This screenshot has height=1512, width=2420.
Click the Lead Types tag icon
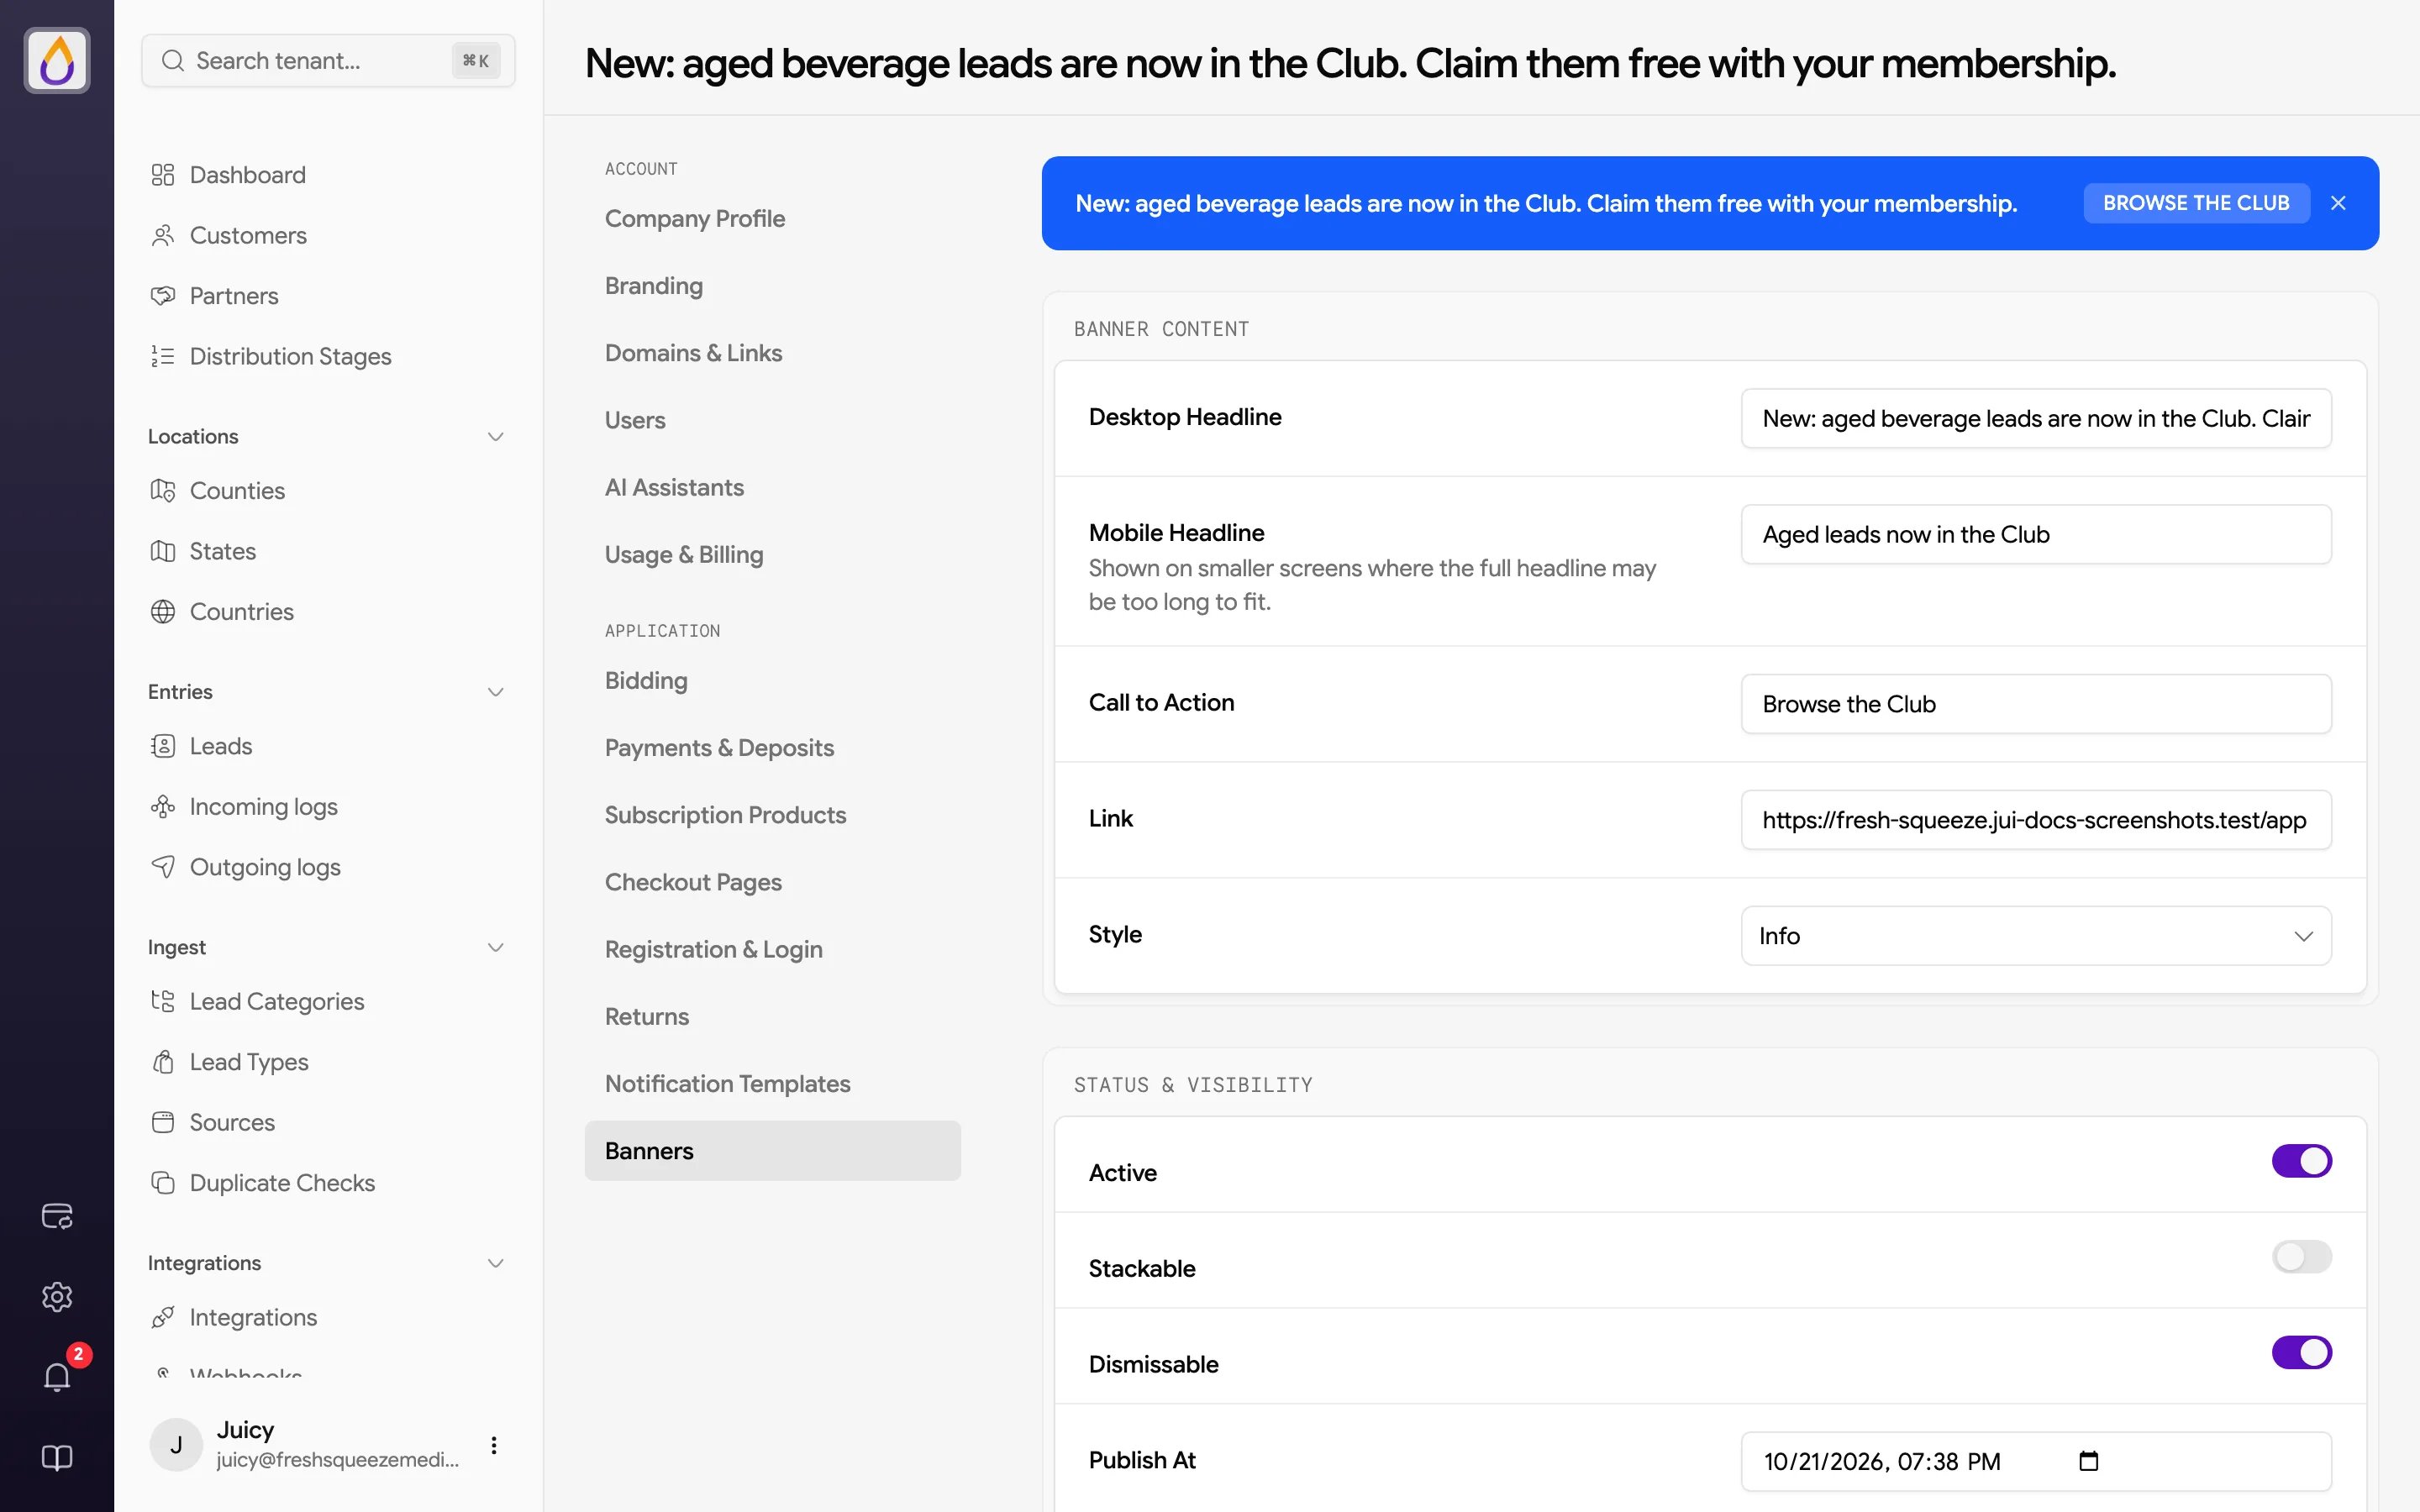(x=163, y=1062)
